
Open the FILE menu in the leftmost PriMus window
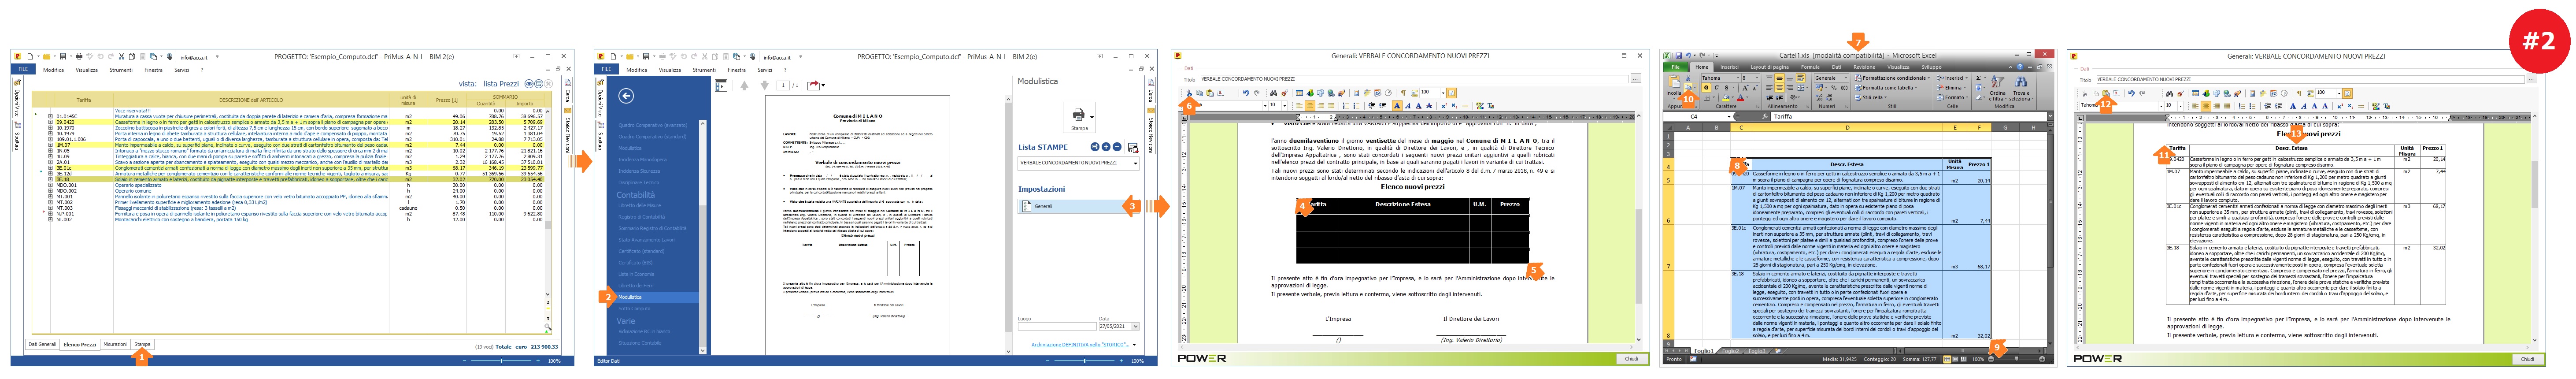[23, 69]
